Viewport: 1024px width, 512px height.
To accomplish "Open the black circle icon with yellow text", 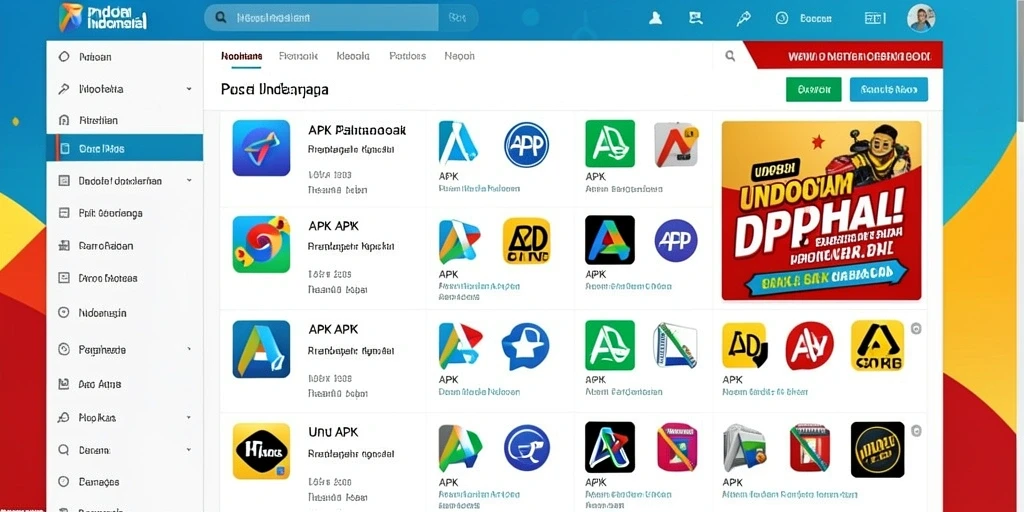I will click(878, 449).
